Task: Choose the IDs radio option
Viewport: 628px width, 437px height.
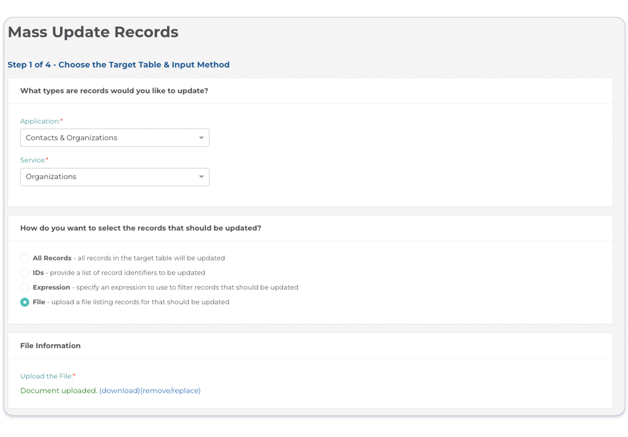Action: pos(25,273)
